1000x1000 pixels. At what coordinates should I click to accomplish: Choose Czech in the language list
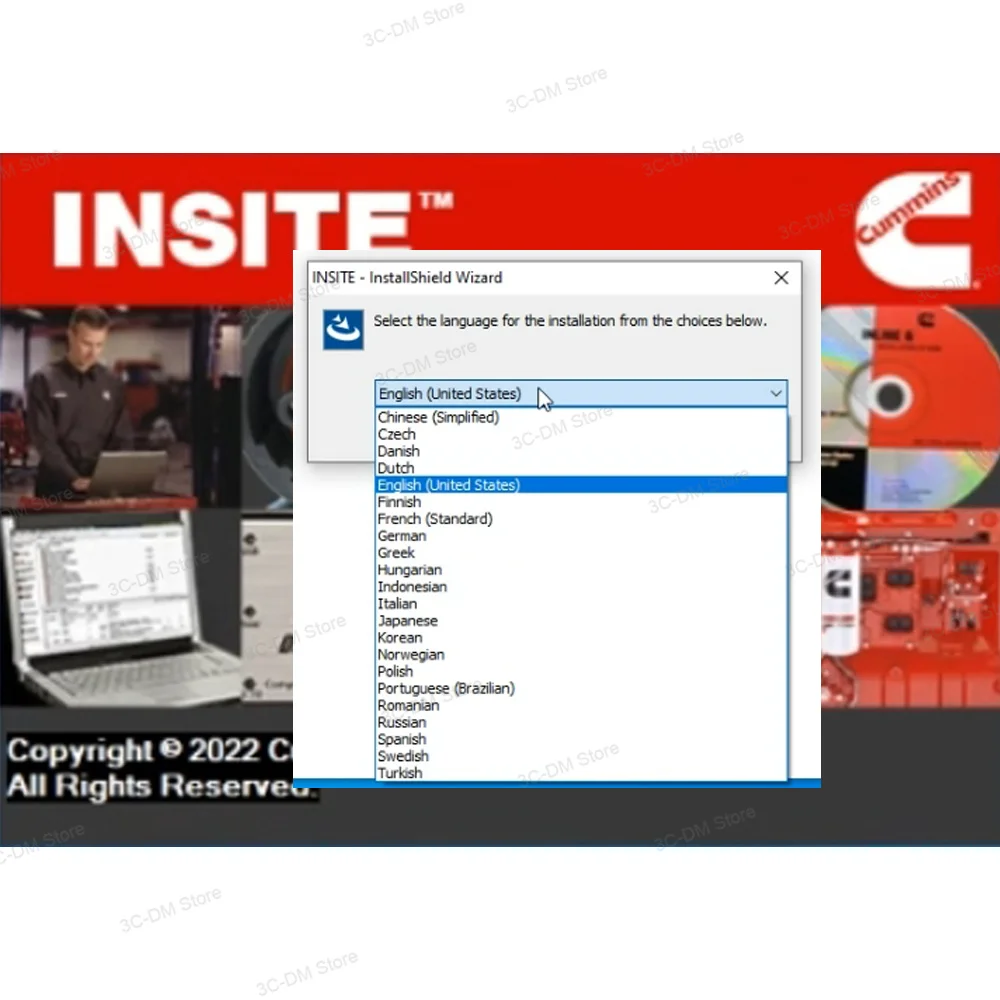[x=581, y=434]
